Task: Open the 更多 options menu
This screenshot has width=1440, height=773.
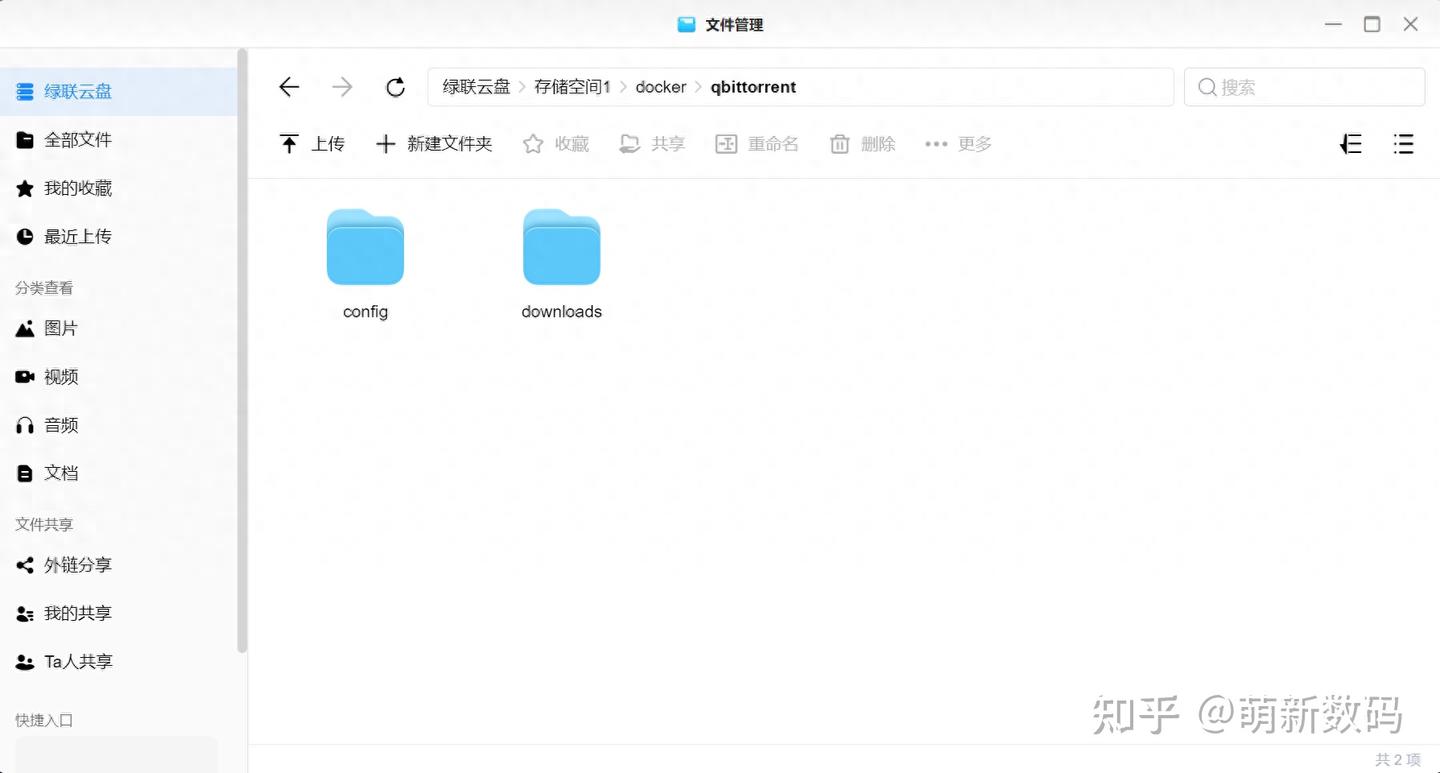Action: 957,143
